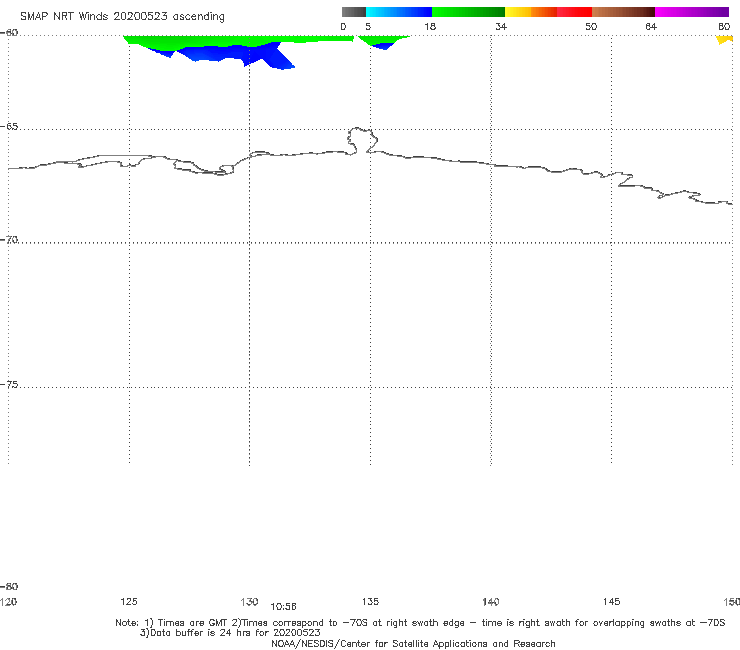Click longitude label 140
Viewport: 740px width, 650px height.
pos(491,602)
